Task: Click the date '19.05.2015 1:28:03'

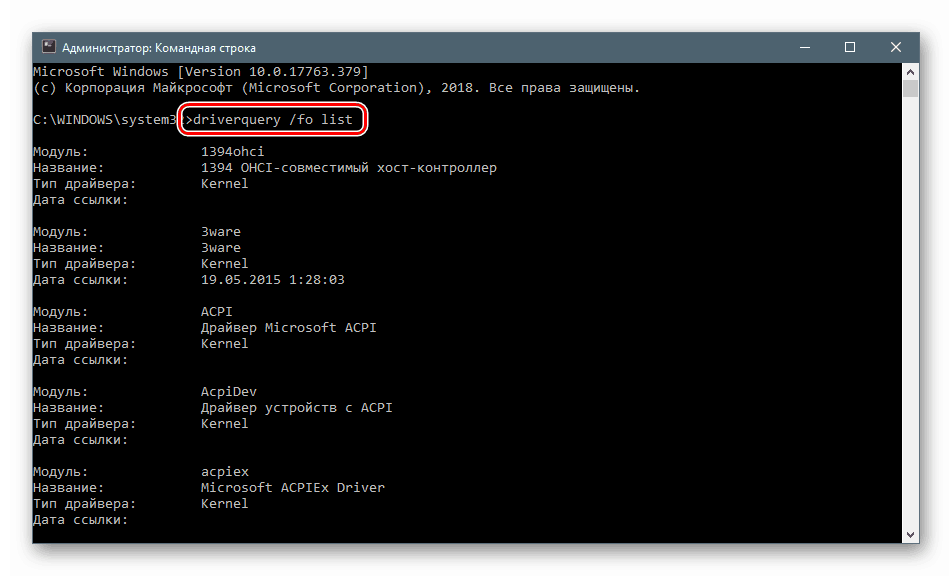Action: [273, 280]
